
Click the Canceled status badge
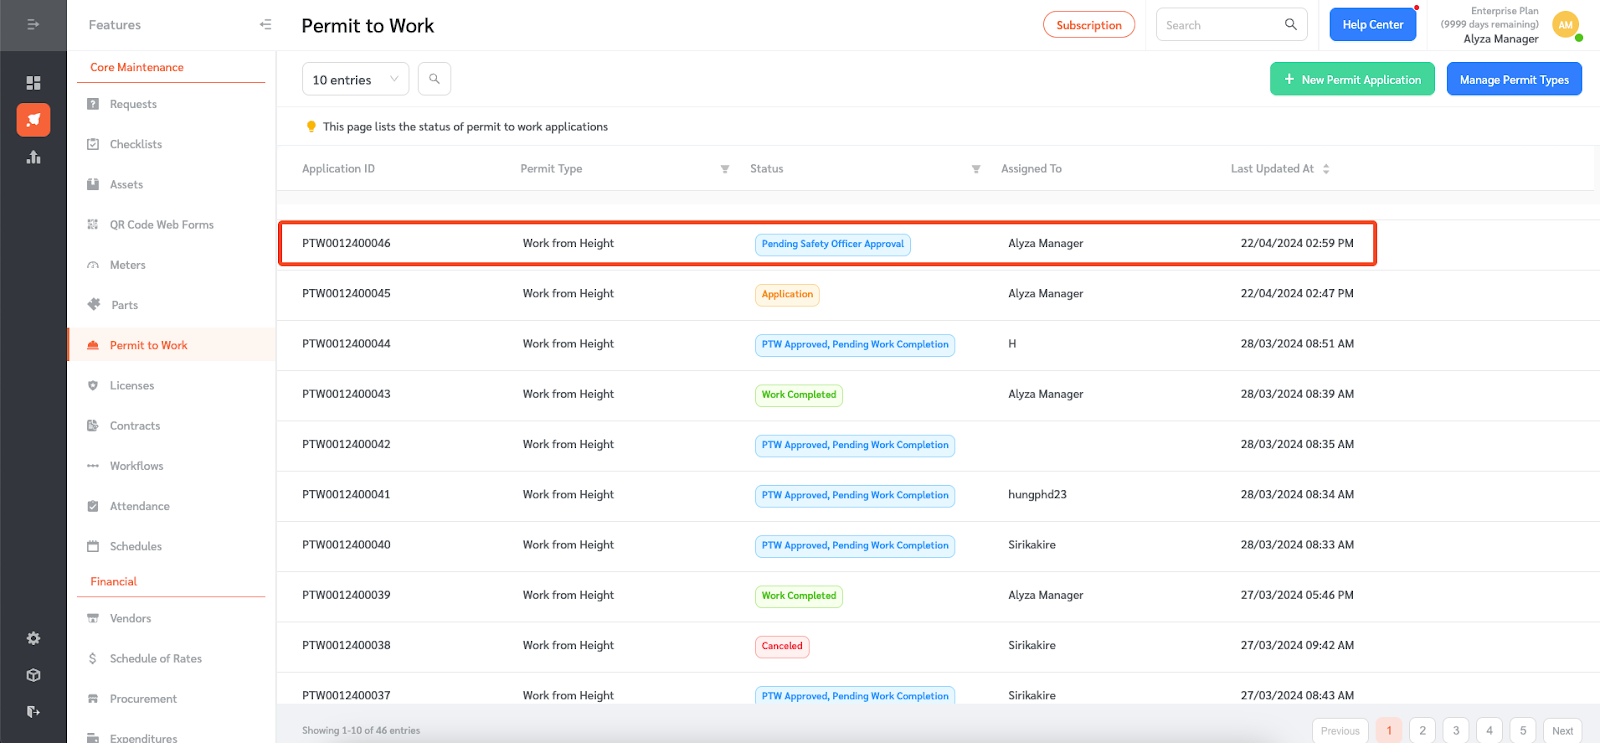click(782, 646)
